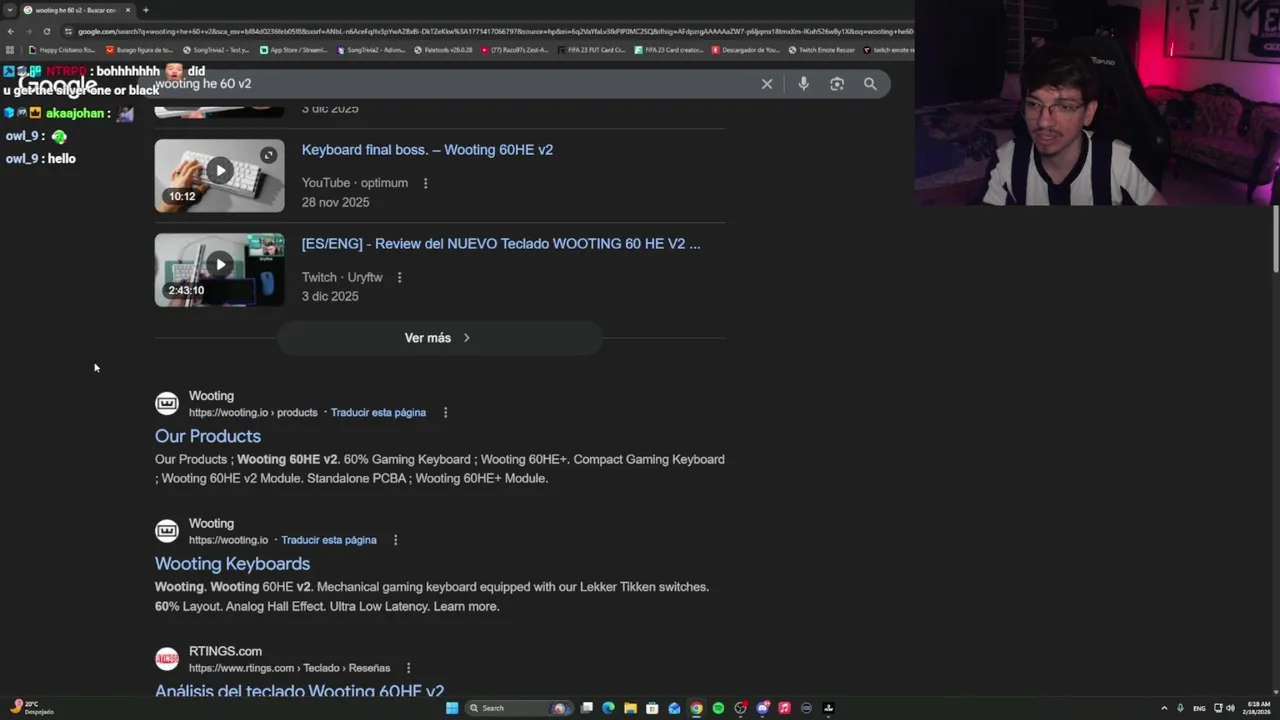This screenshot has height=720, width=1280.
Task: Open more options for the Uryftw Twitch video
Action: click(400, 277)
